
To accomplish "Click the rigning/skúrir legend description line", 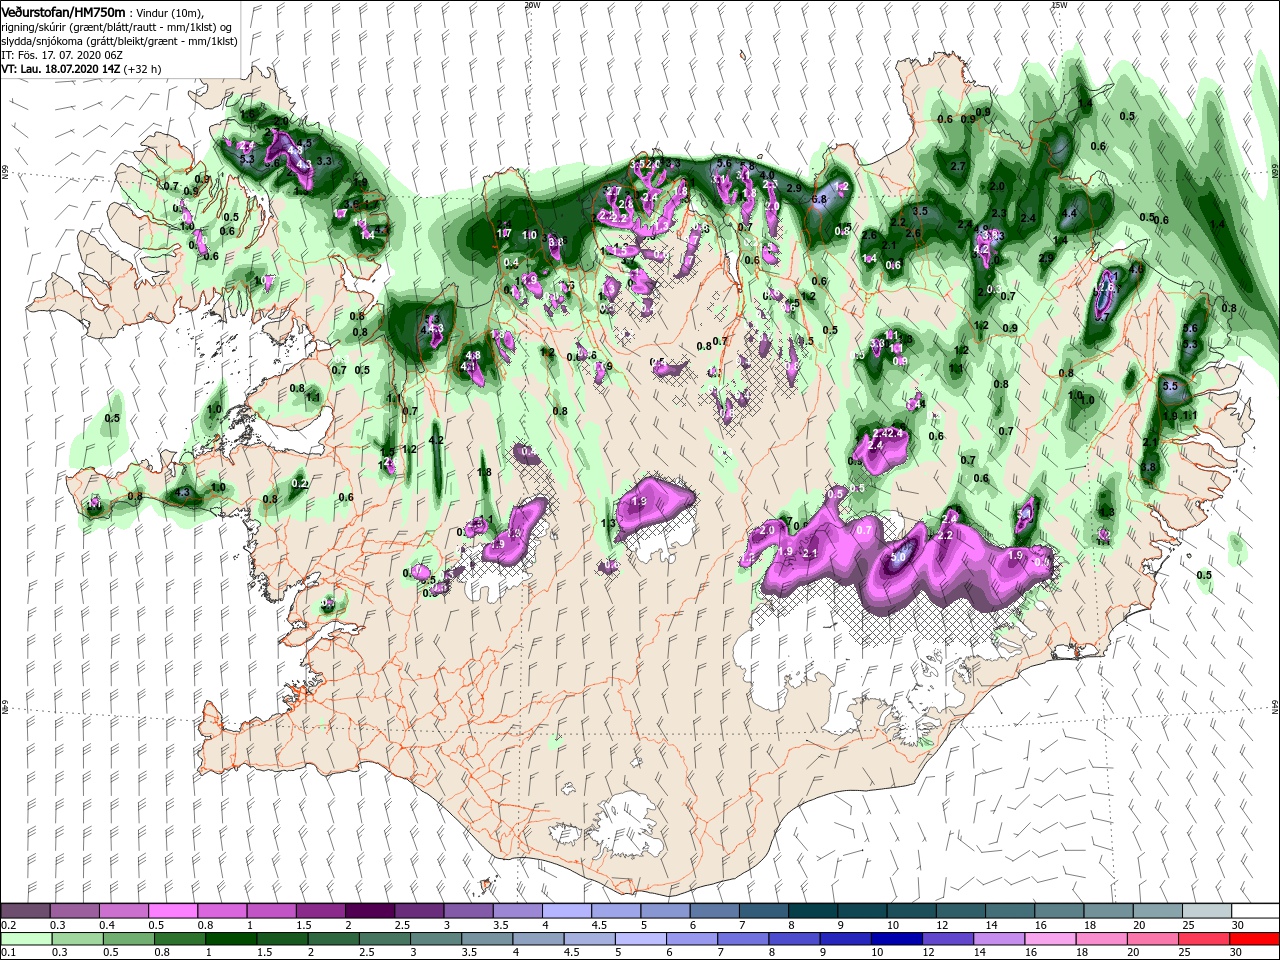I will pyautogui.click(x=114, y=27).
